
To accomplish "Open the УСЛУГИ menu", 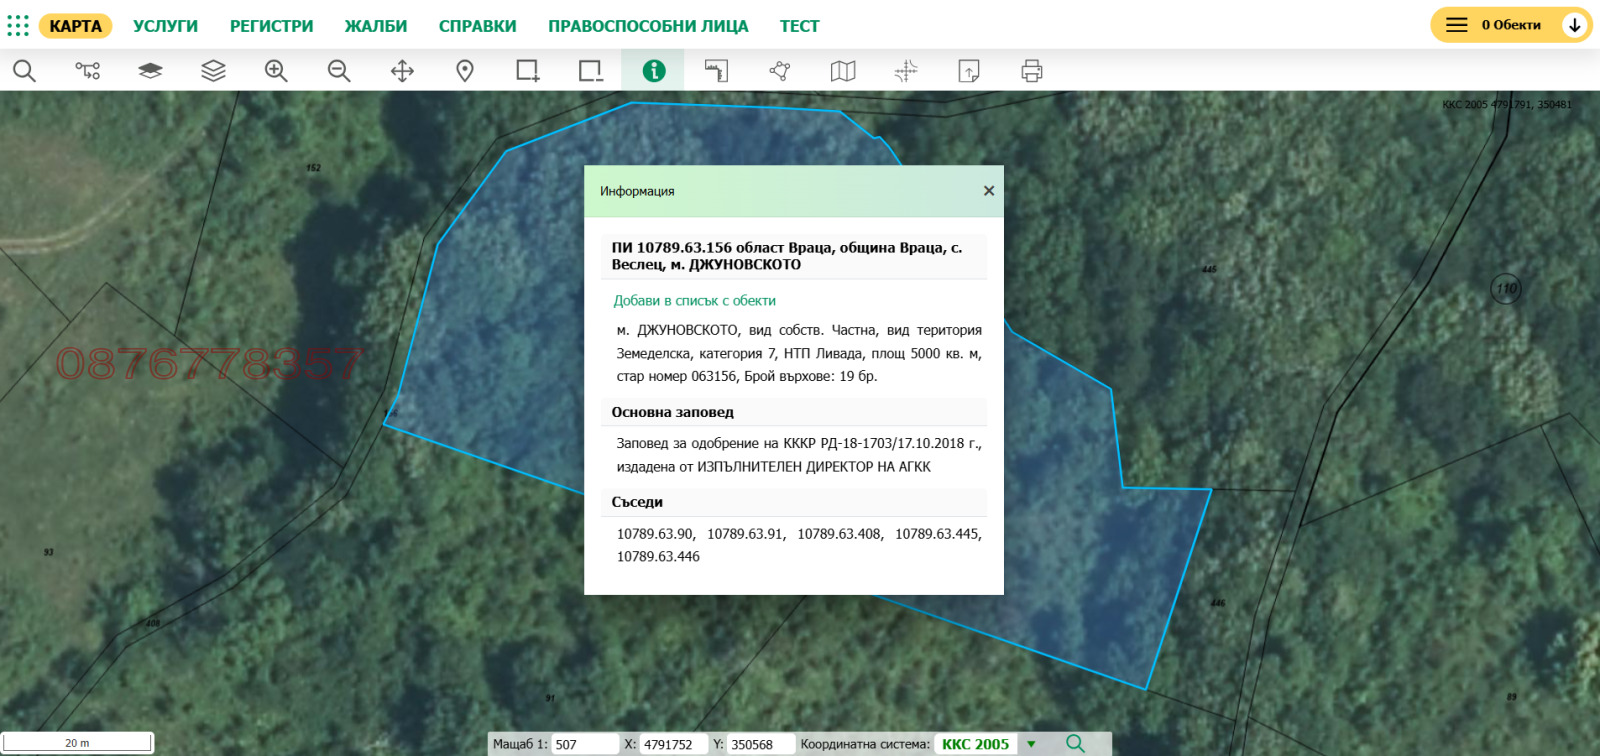I will click(x=165, y=26).
